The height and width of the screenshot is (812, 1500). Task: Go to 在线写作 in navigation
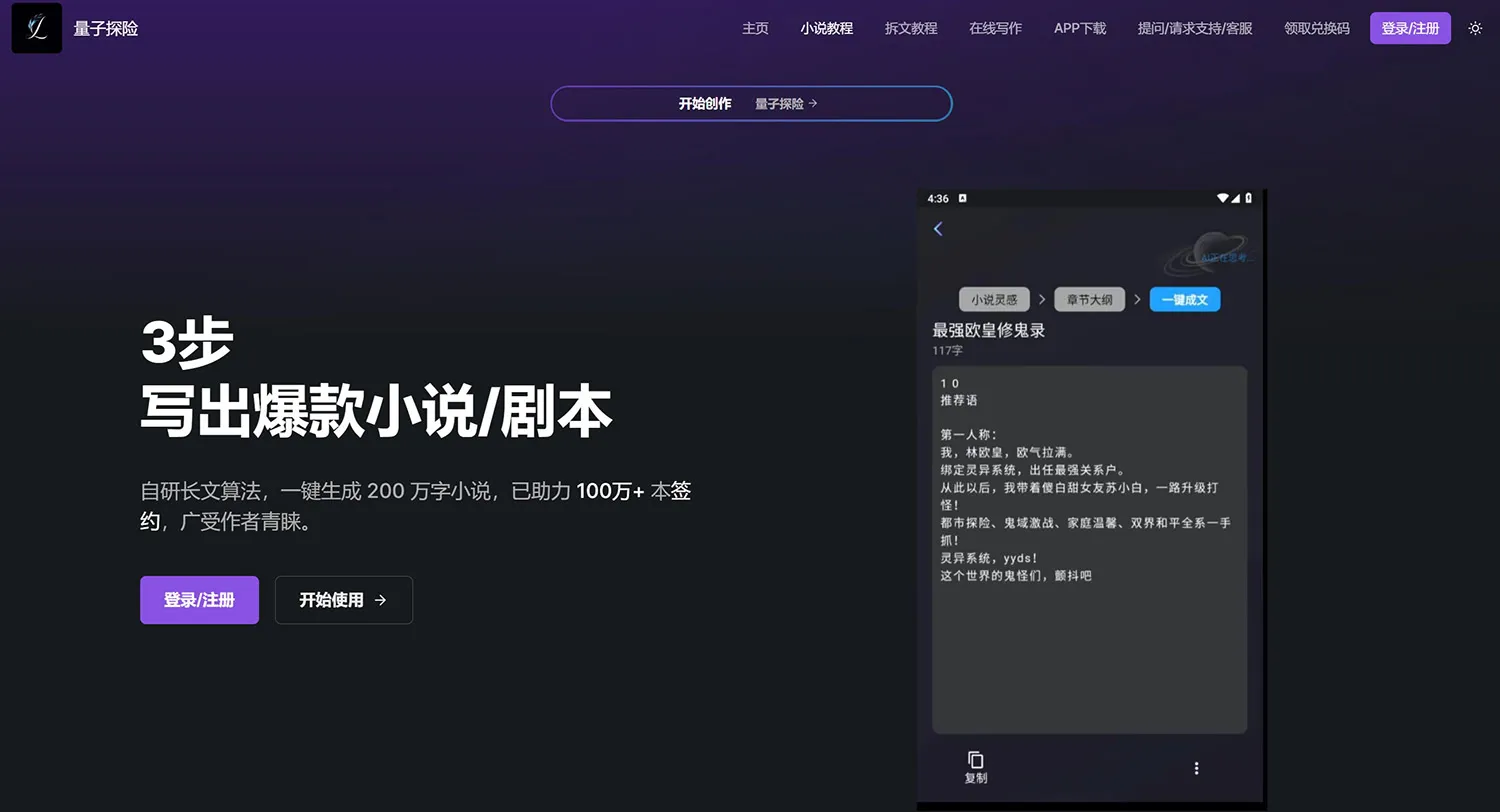[995, 28]
